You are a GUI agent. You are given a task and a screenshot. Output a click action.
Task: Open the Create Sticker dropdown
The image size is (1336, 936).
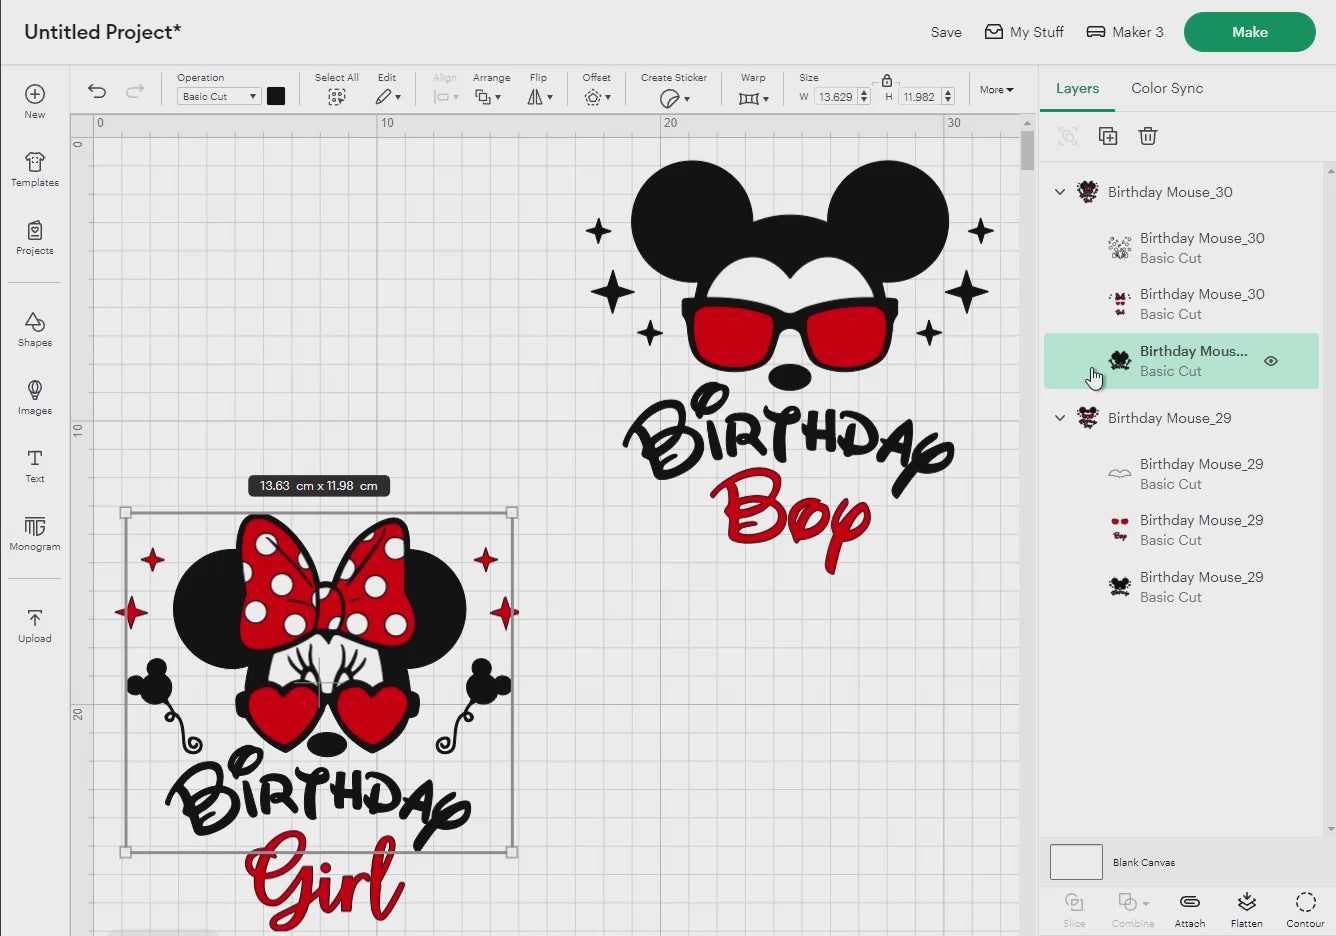point(675,98)
